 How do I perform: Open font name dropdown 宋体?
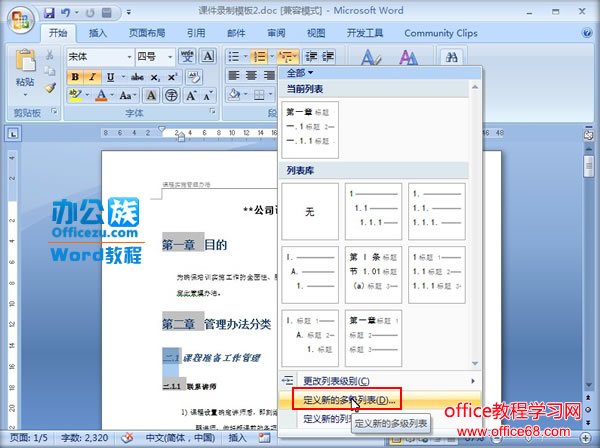(x=129, y=57)
